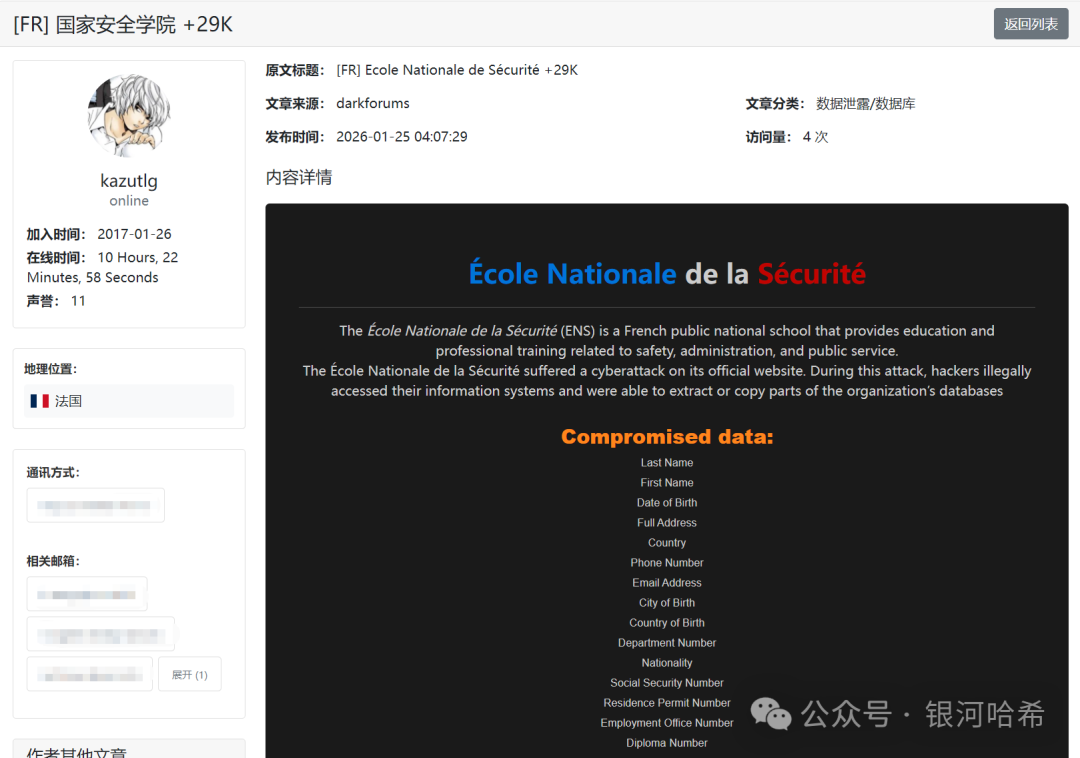Click the City of Birth entry
This screenshot has height=758, width=1080.
pos(667,602)
